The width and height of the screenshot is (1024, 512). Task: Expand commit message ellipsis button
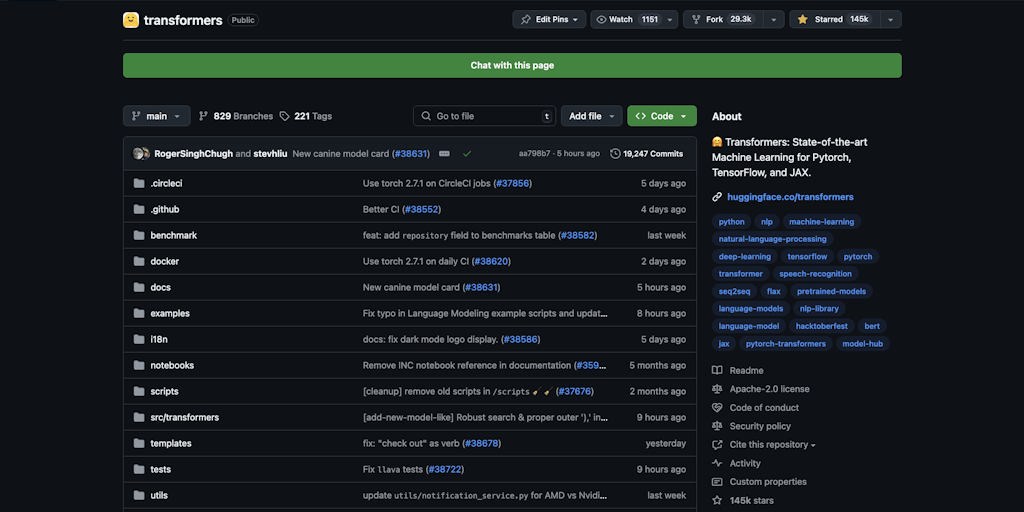point(445,154)
